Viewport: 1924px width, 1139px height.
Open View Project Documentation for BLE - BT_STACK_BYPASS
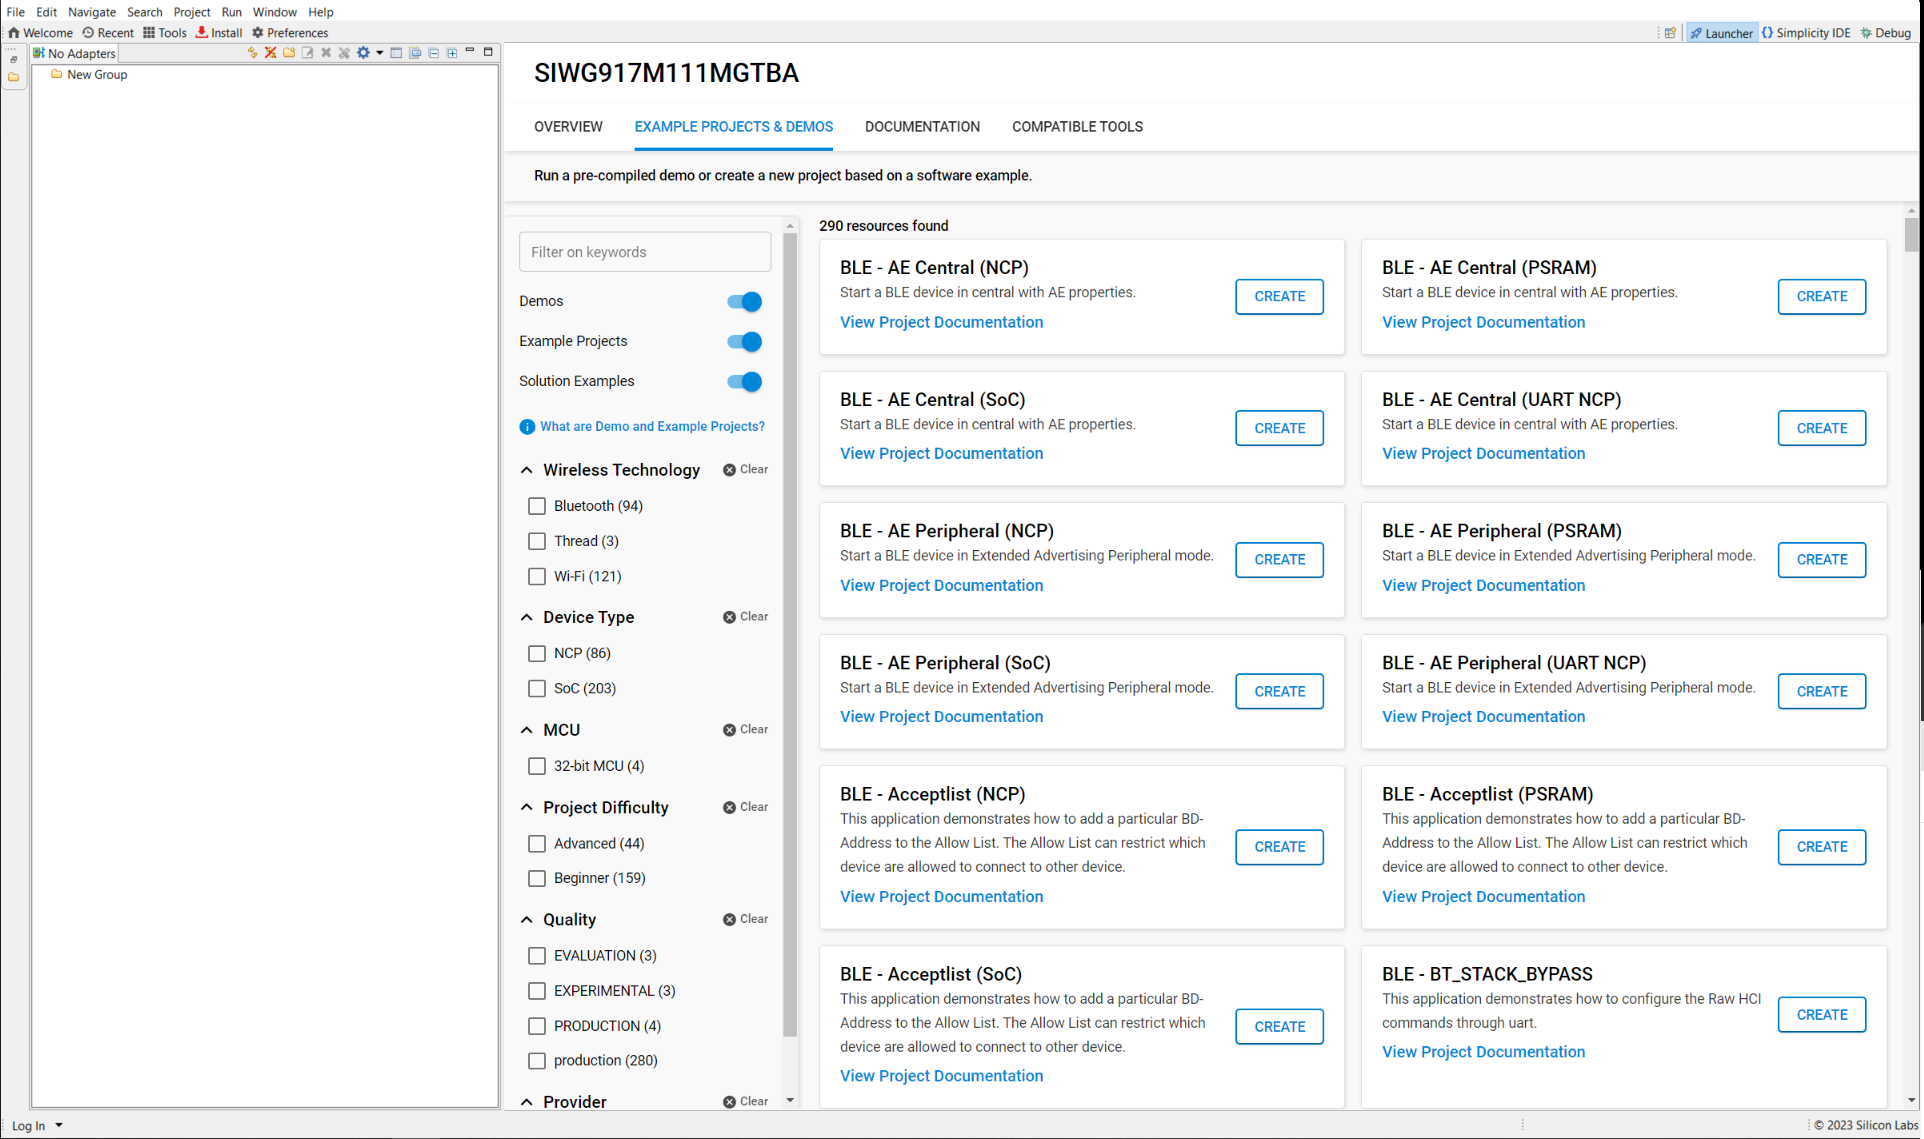[1483, 1051]
